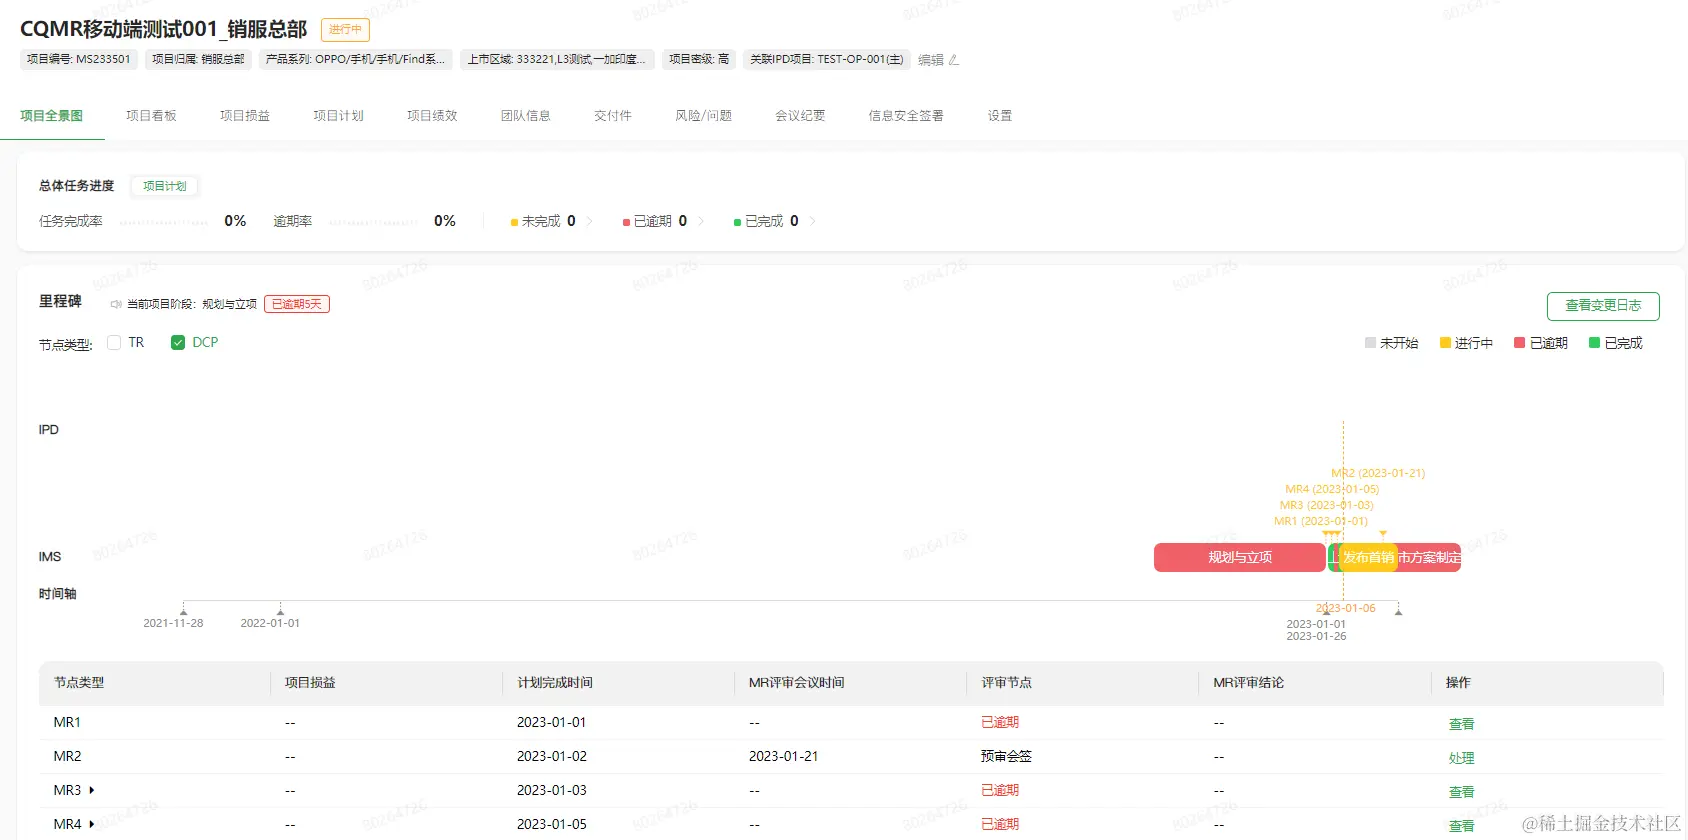This screenshot has height=840, width=1688.
Task: Open the 交付件 tab
Action: click(613, 116)
